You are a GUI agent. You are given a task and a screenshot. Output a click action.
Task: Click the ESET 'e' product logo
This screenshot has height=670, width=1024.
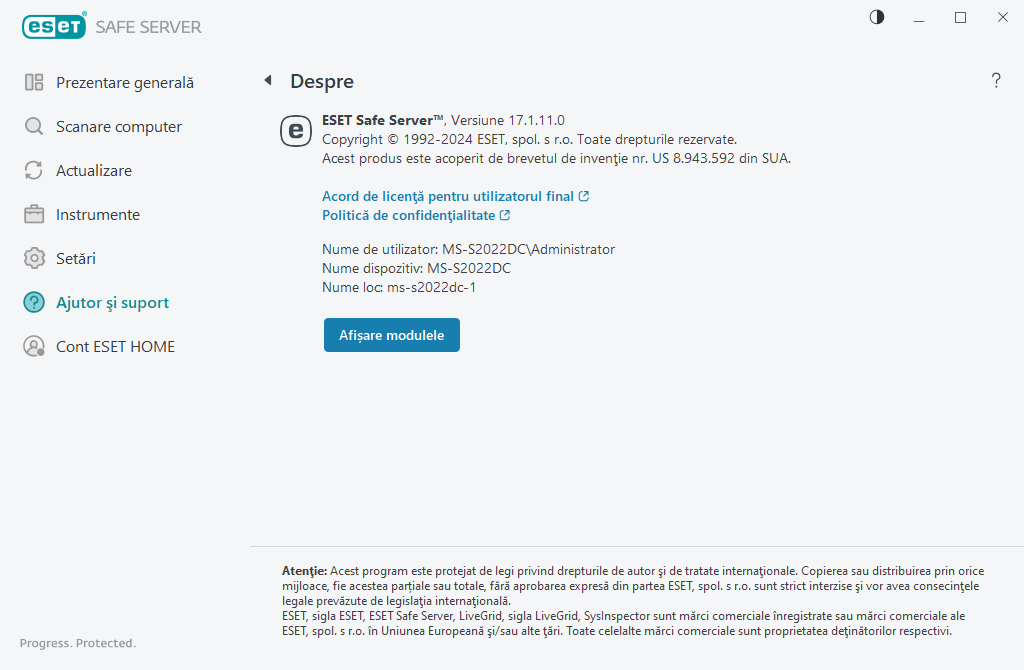(x=296, y=131)
